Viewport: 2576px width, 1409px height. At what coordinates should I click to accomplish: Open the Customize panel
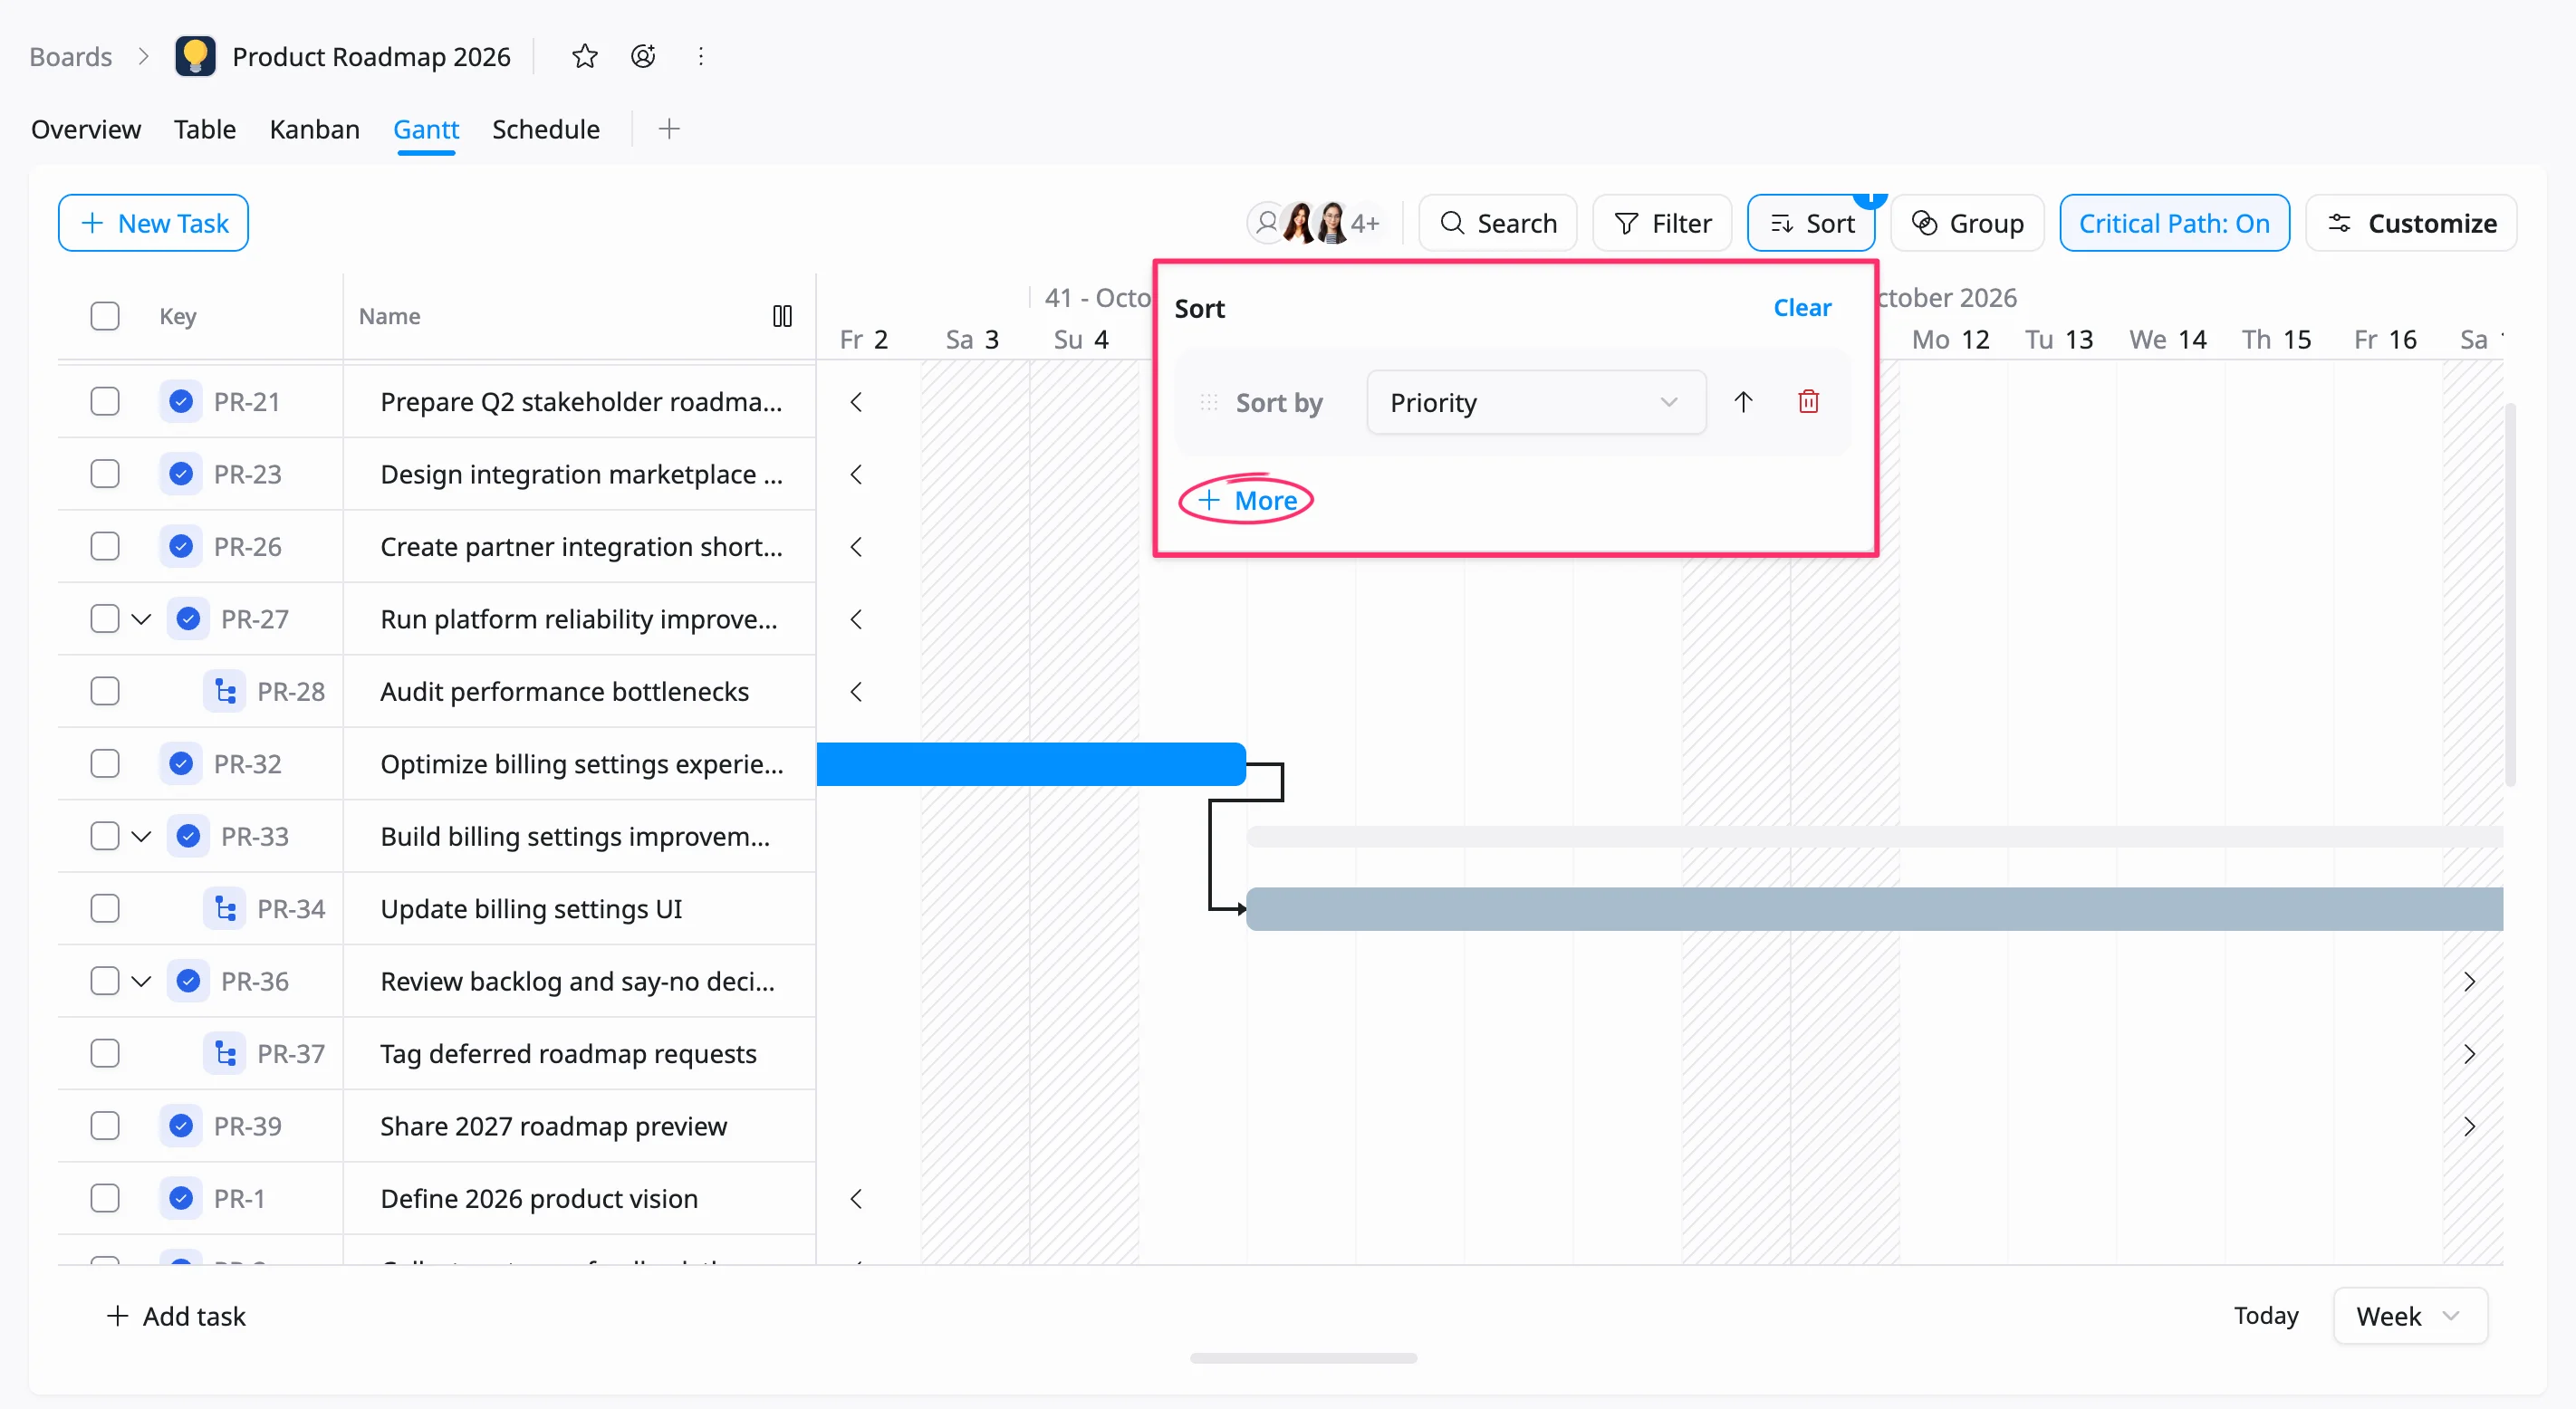[2411, 223]
